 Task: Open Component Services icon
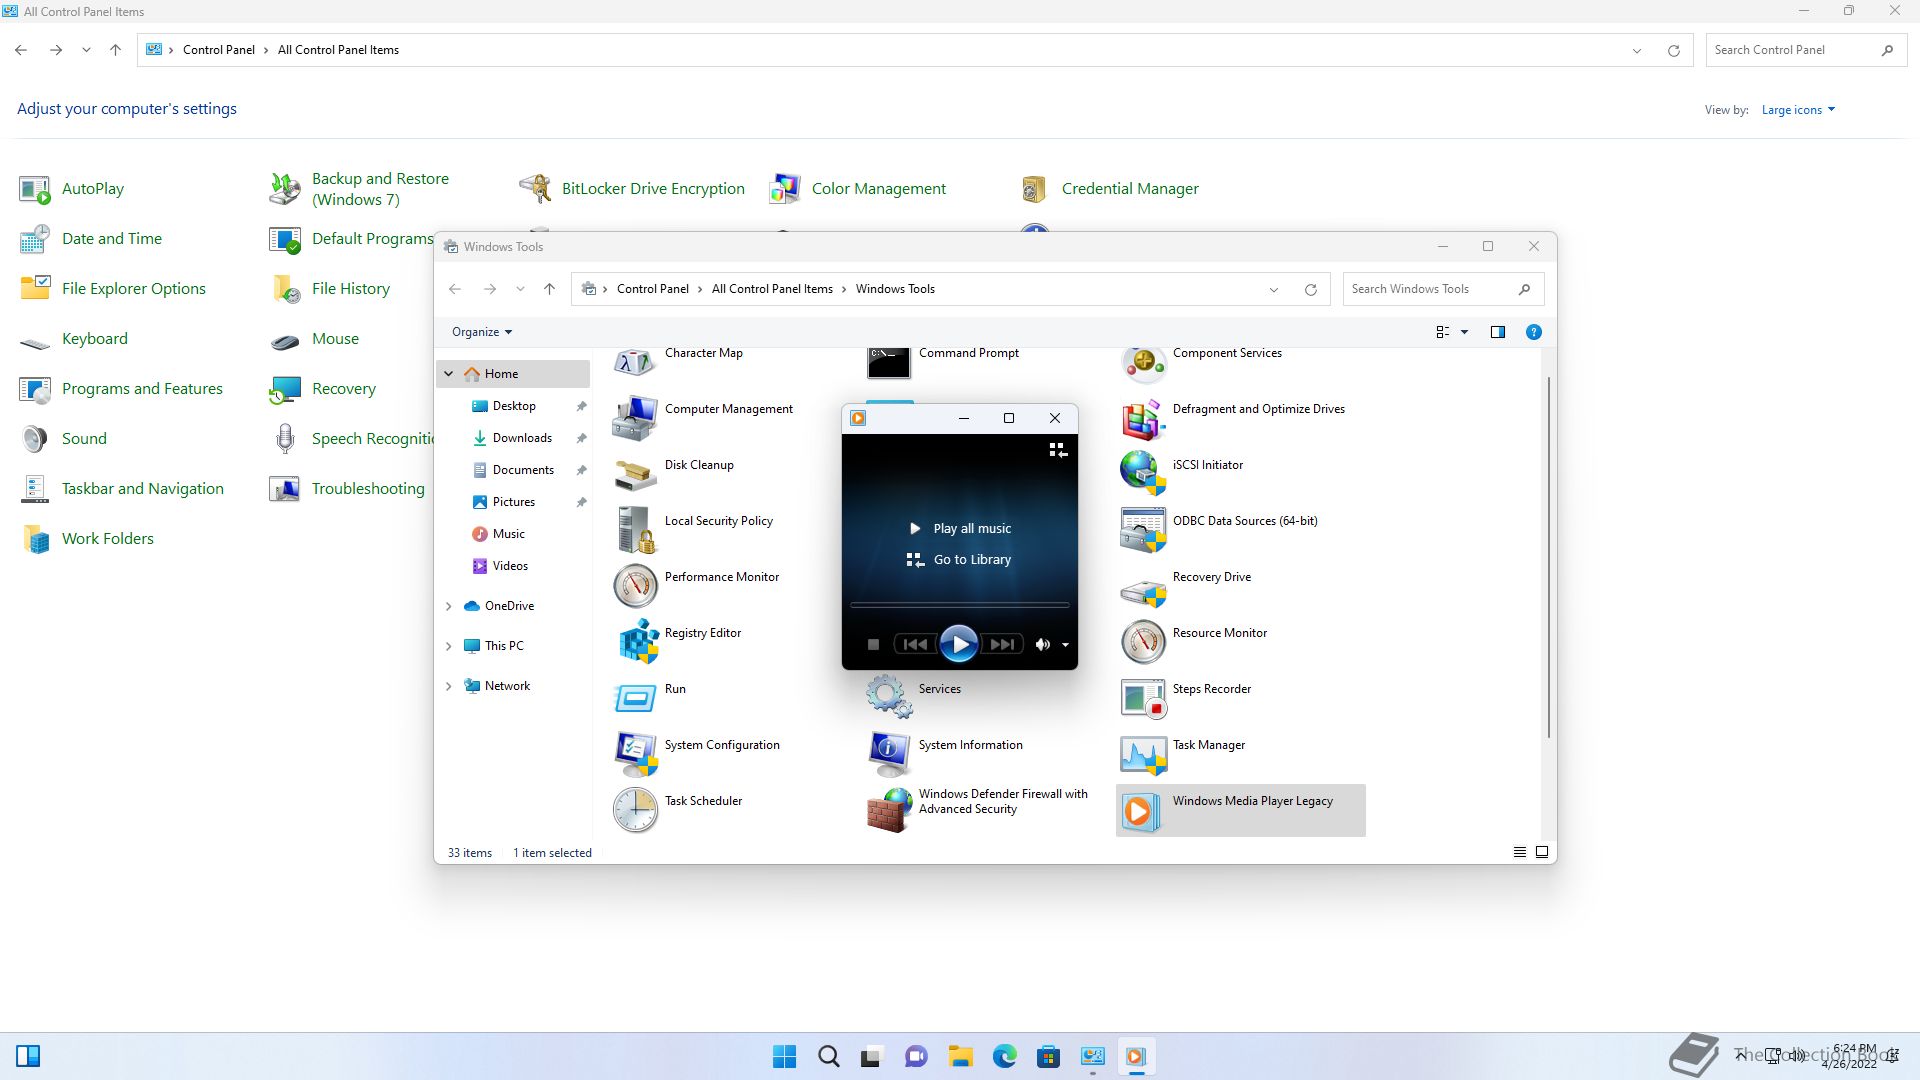(1143, 362)
